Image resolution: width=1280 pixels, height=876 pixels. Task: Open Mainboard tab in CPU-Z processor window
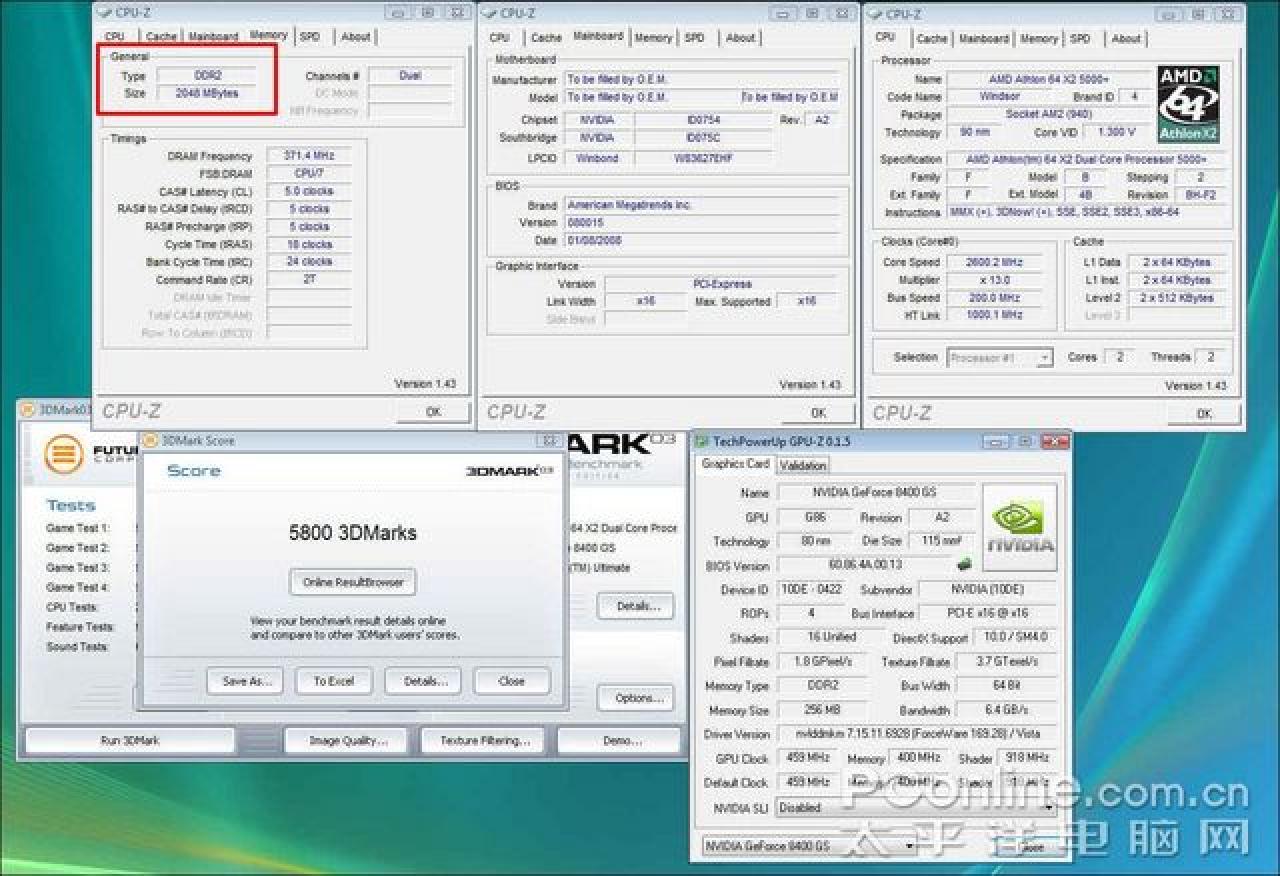pos(984,38)
